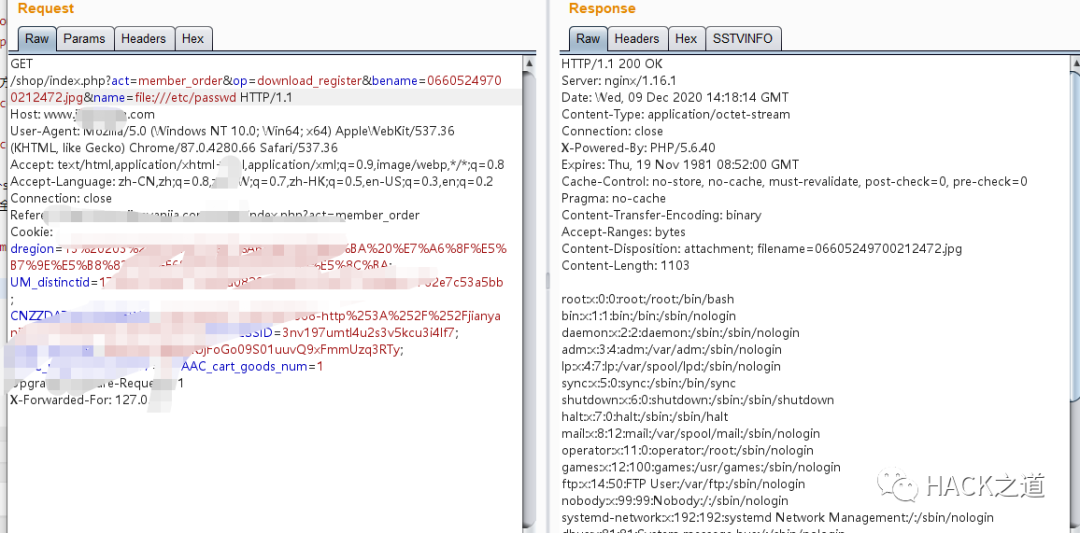Click the 'X-Forwarded-For' request header
Screen dimensions: 1080x533
[x=79, y=400]
